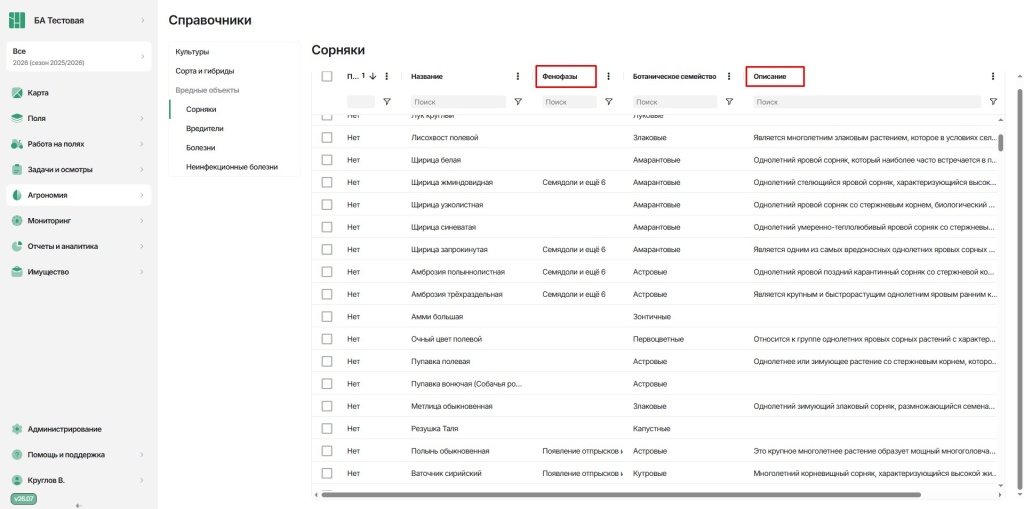Click the Администрирование sidebar link
The image size is (1024, 509).
pos(64,429)
